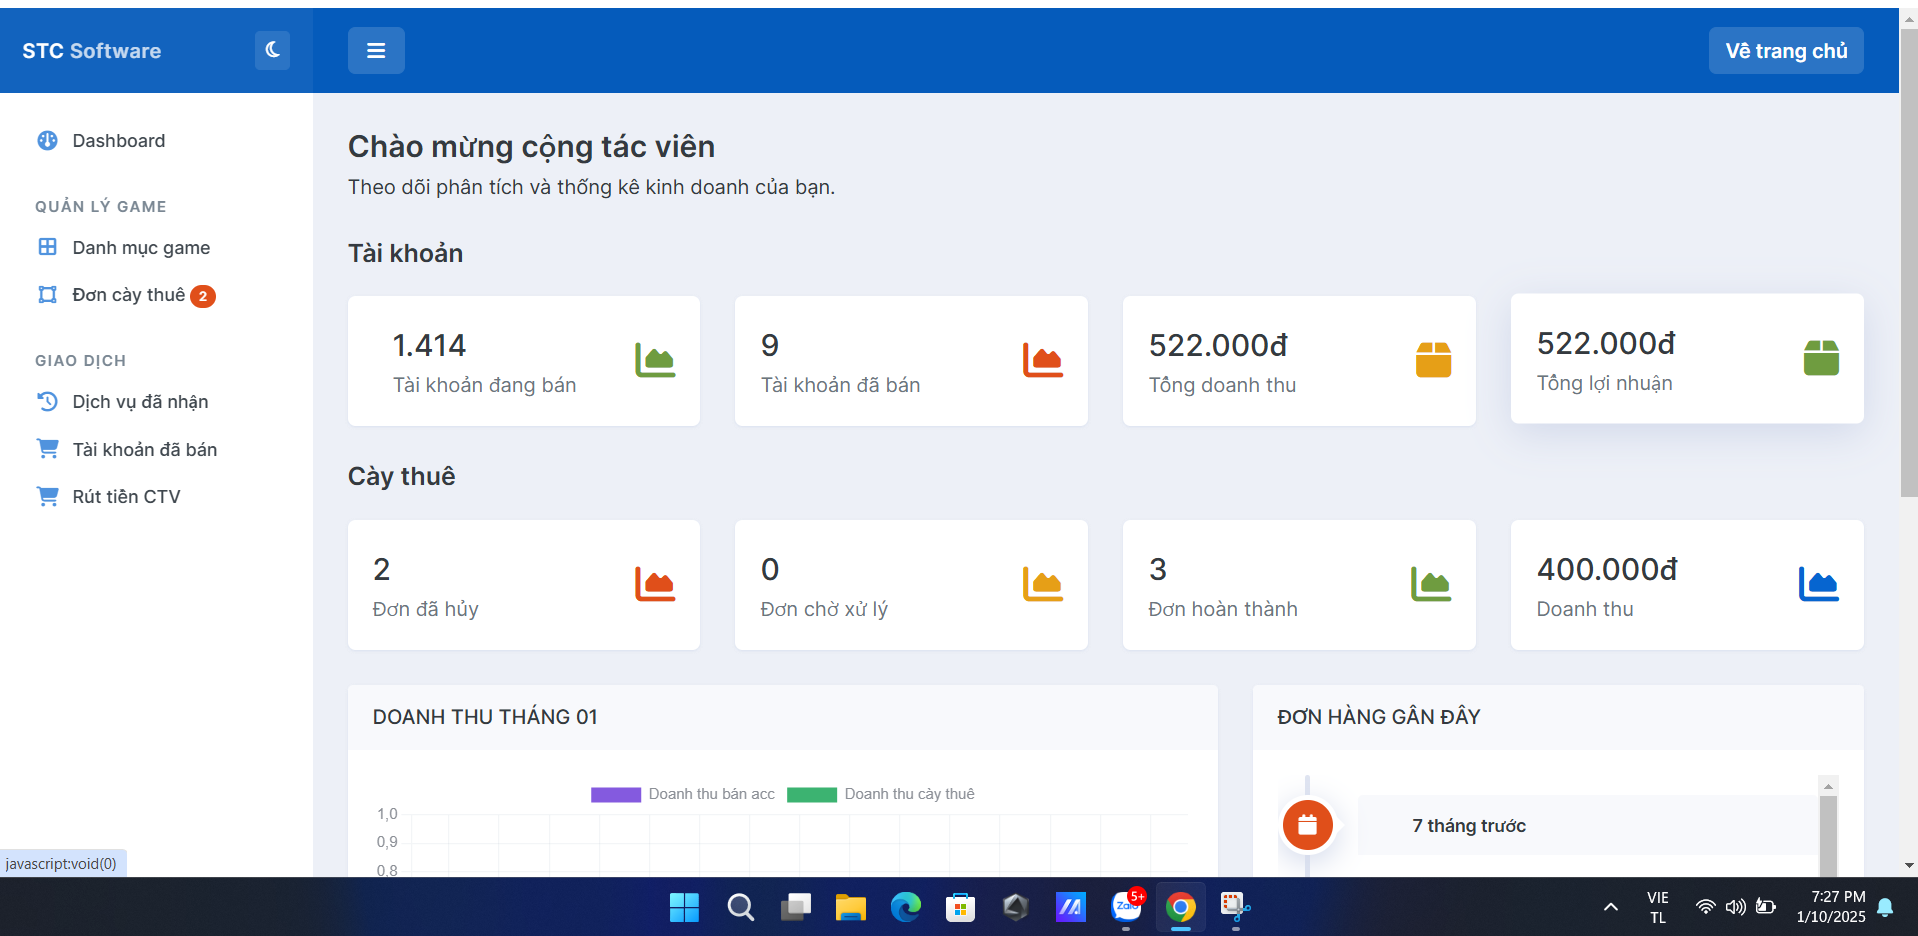This screenshot has height=936, width=1918.
Task: Click blue chart icon on "Doanh thu" card
Action: point(1818,584)
